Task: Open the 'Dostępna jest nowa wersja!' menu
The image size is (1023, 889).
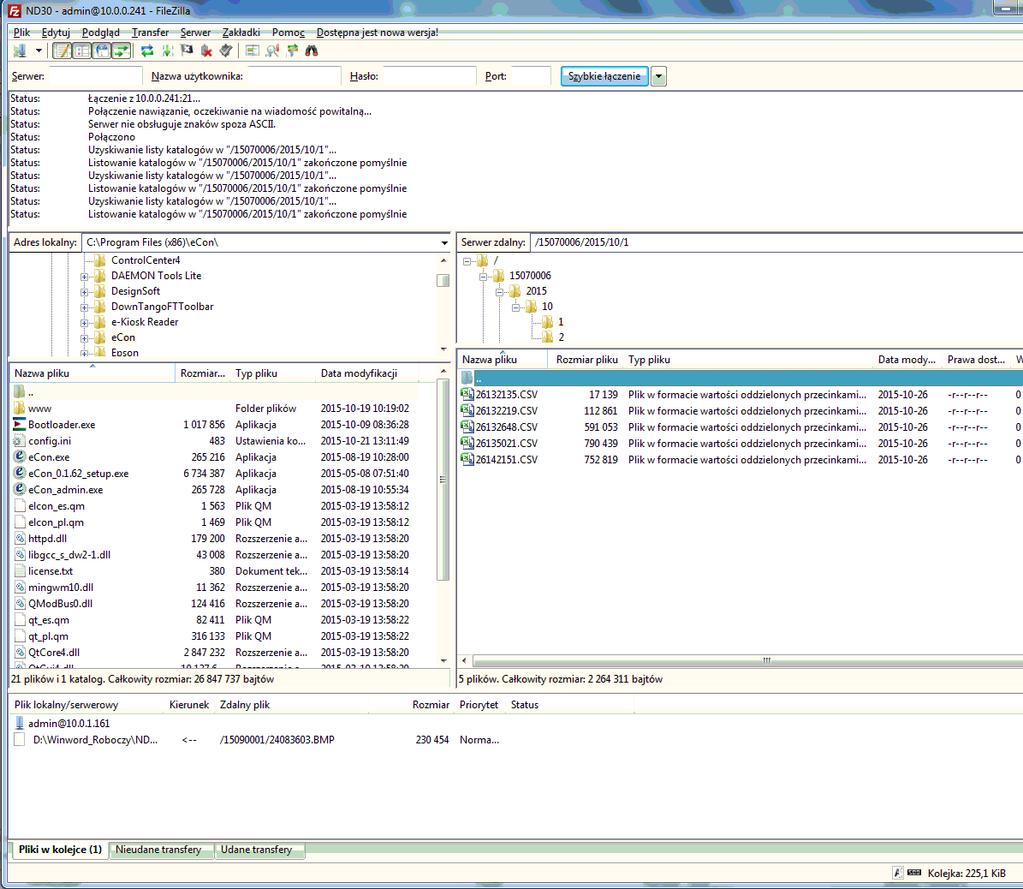Action: (x=378, y=32)
